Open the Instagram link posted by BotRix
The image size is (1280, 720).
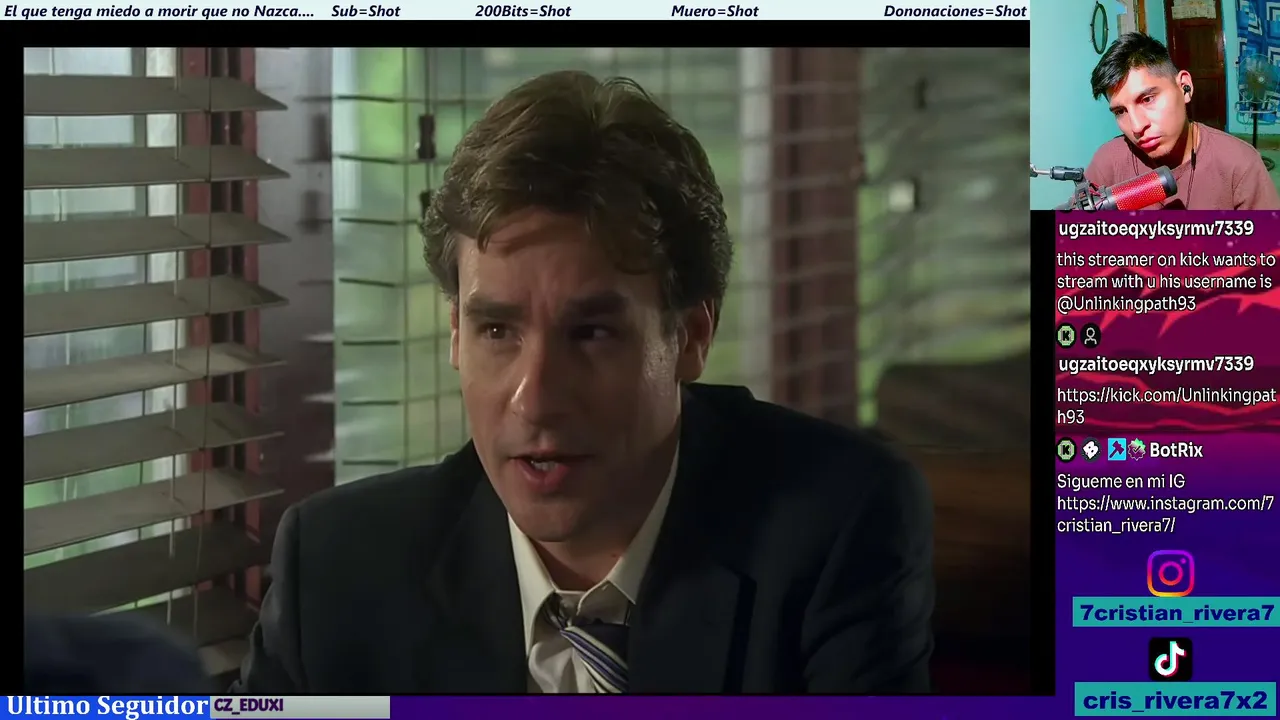pyautogui.click(x=1165, y=514)
